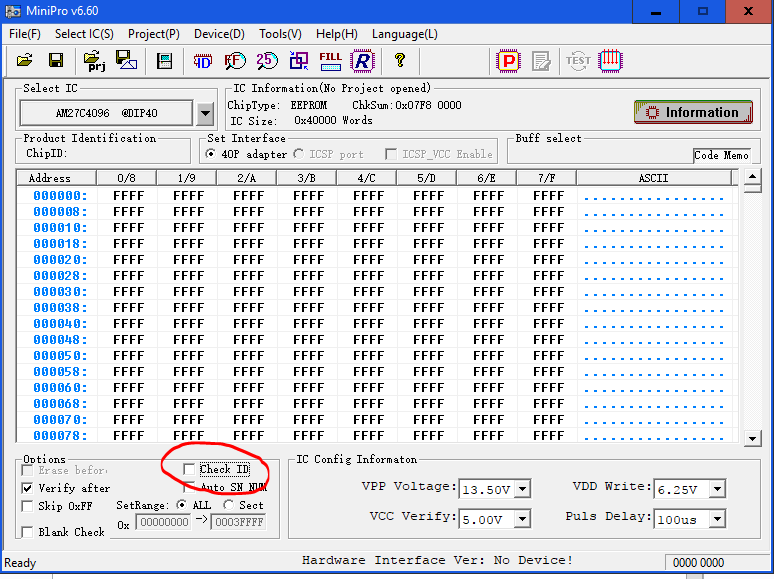Open the Select IC(S) menu
The image size is (774, 579).
[x=84, y=34]
